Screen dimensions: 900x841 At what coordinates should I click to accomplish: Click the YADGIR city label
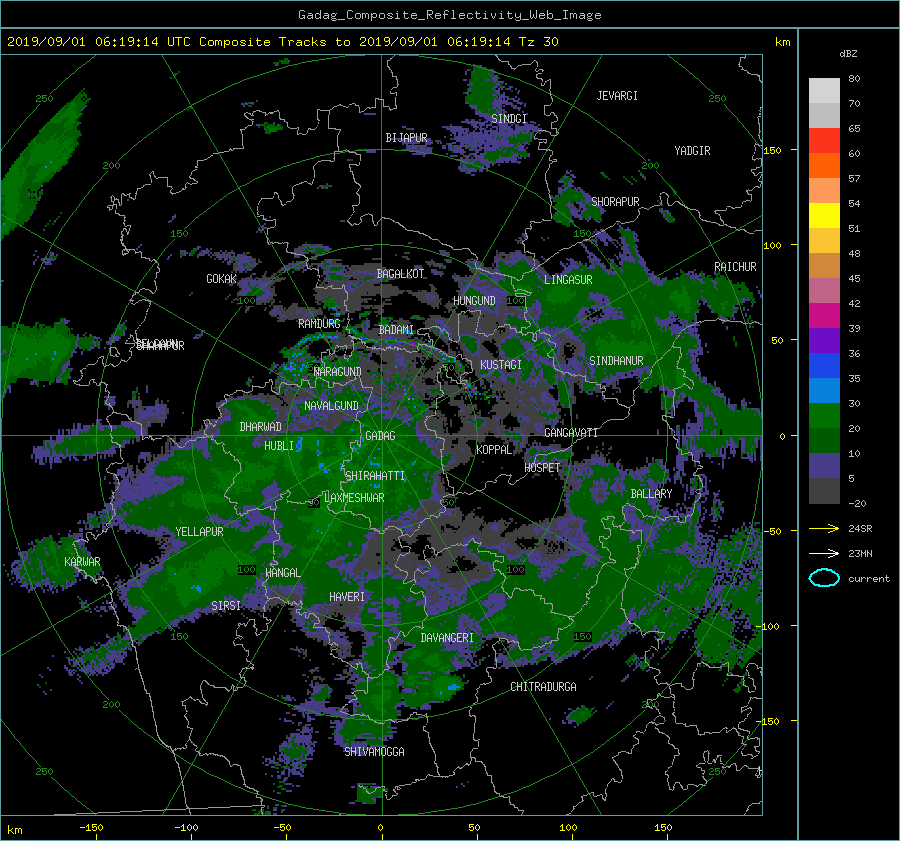692,151
